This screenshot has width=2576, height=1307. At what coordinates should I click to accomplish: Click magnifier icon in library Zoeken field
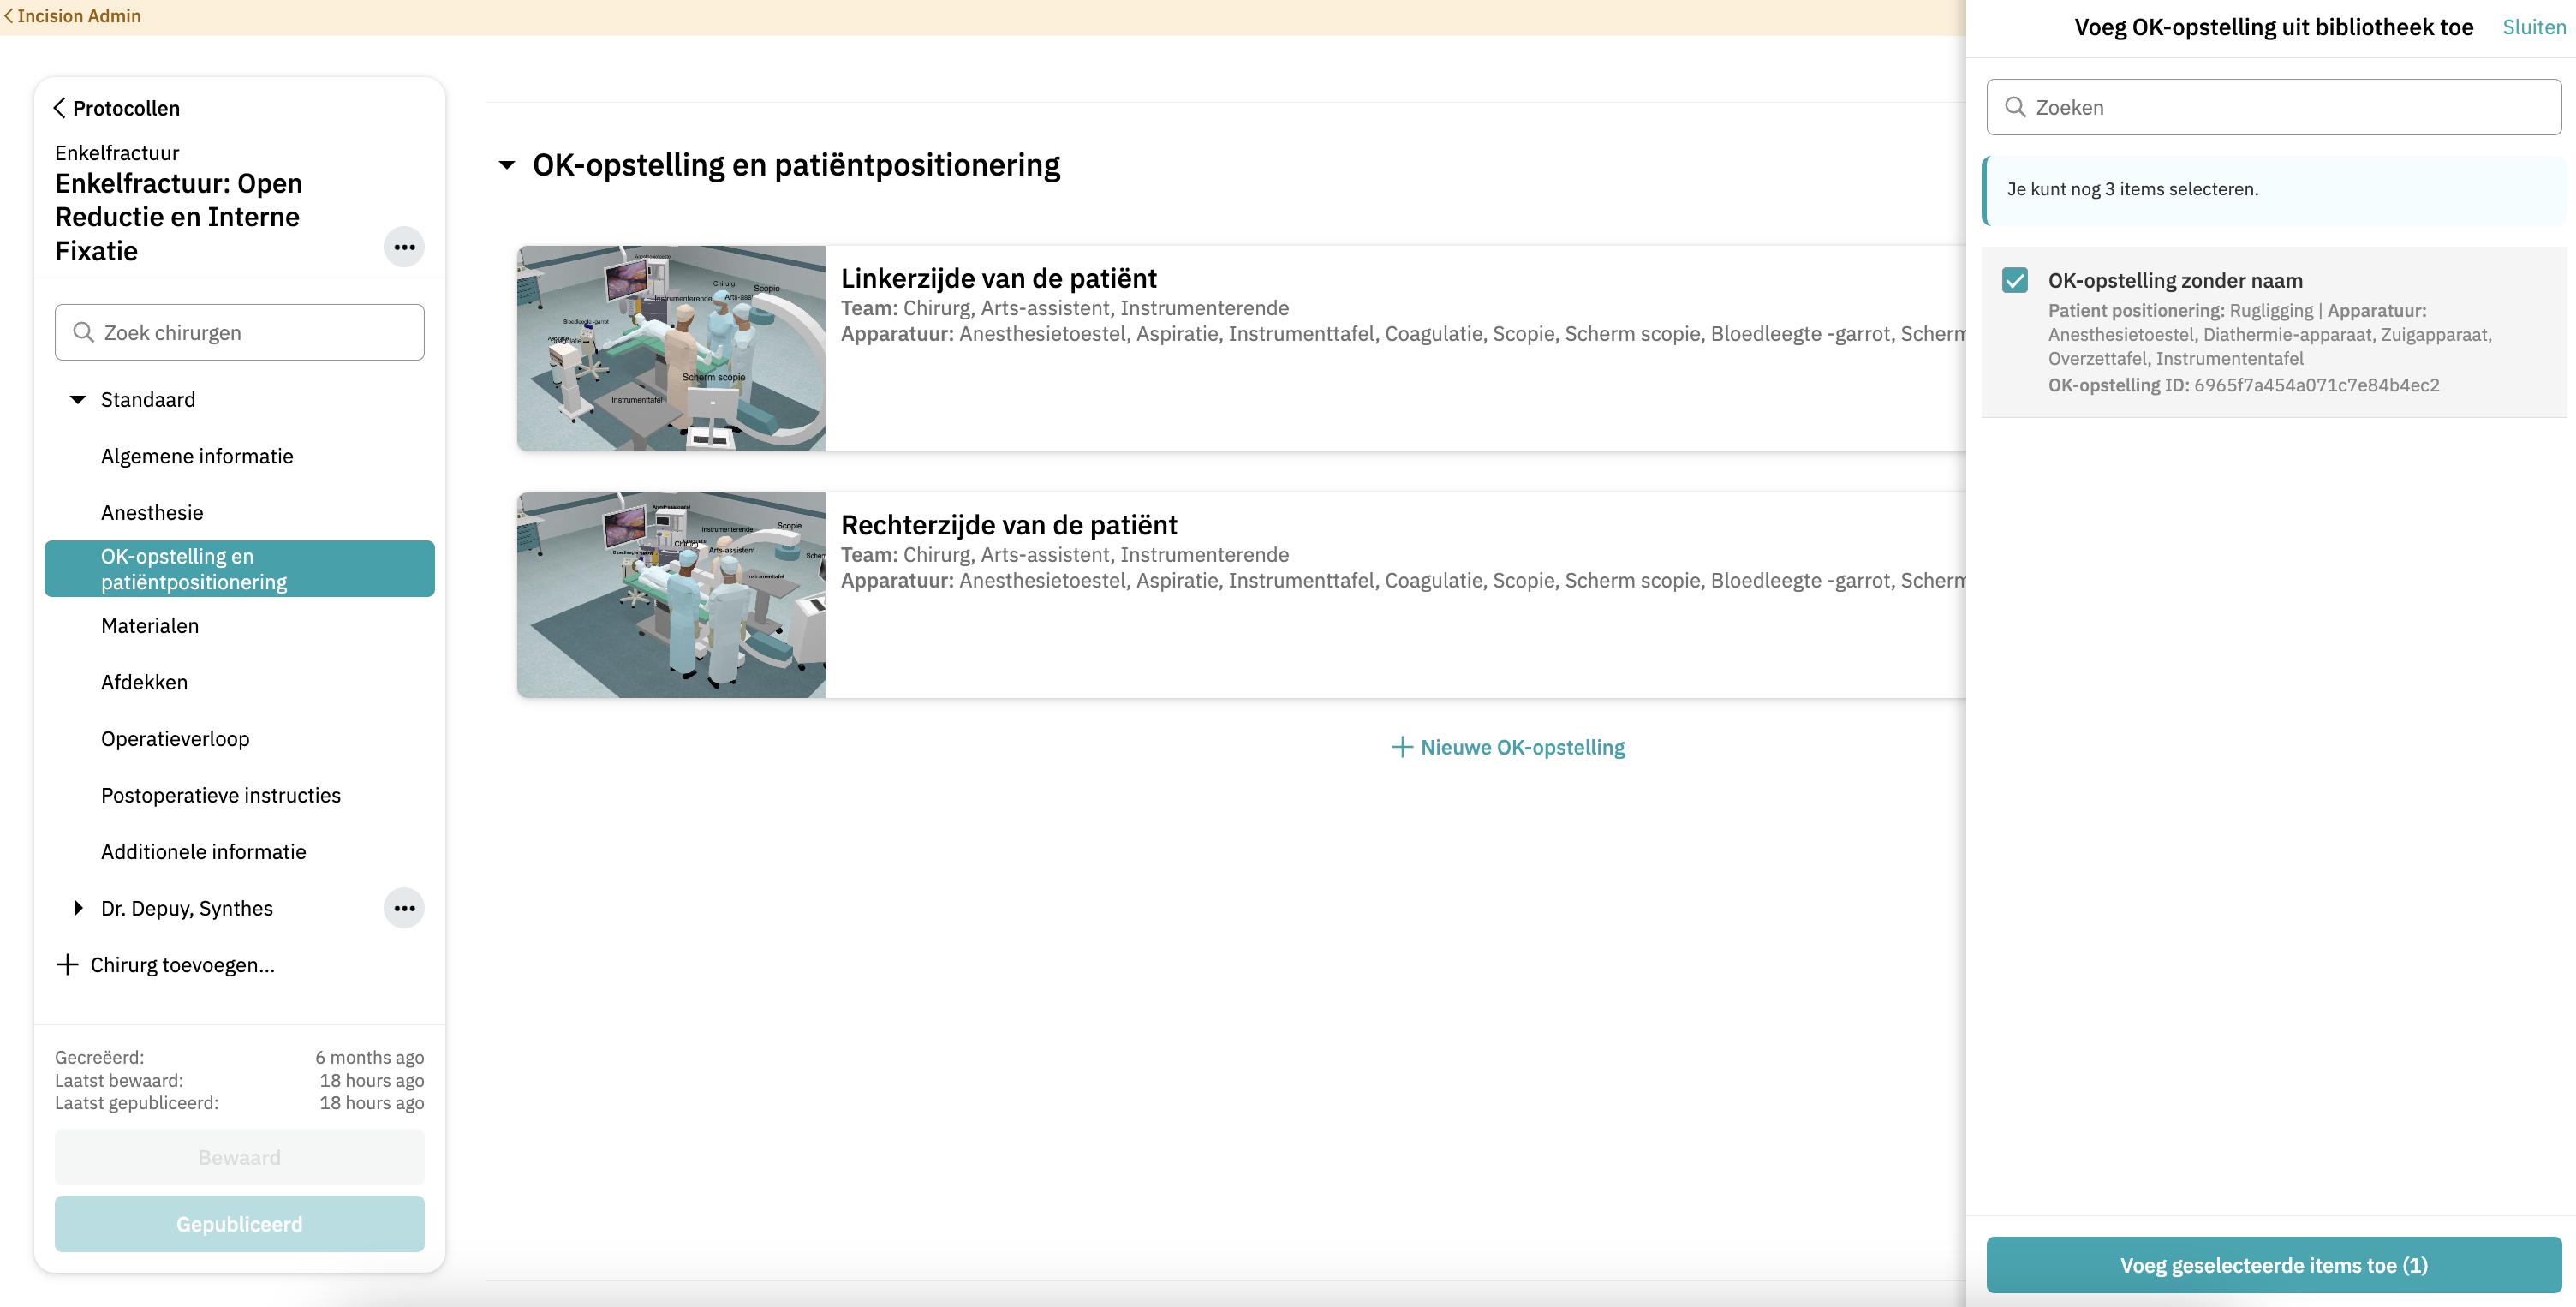click(x=2016, y=107)
